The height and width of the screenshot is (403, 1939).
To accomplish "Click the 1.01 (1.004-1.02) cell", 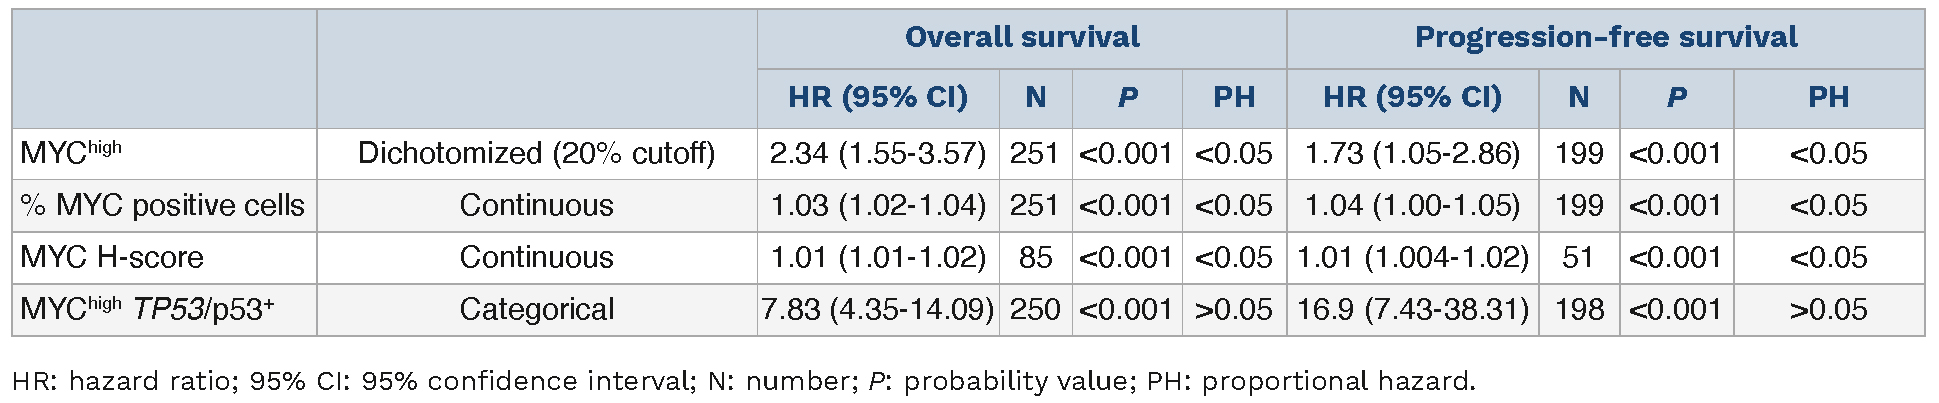I will click(x=1412, y=258).
